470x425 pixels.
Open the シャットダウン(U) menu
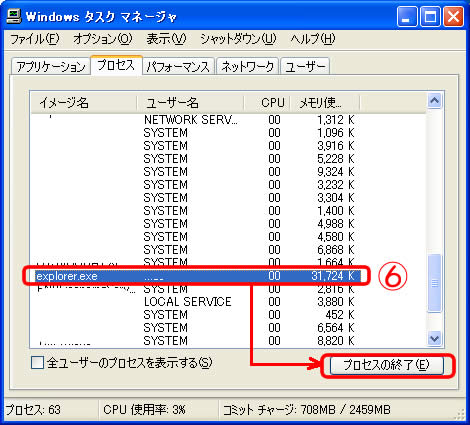238,39
